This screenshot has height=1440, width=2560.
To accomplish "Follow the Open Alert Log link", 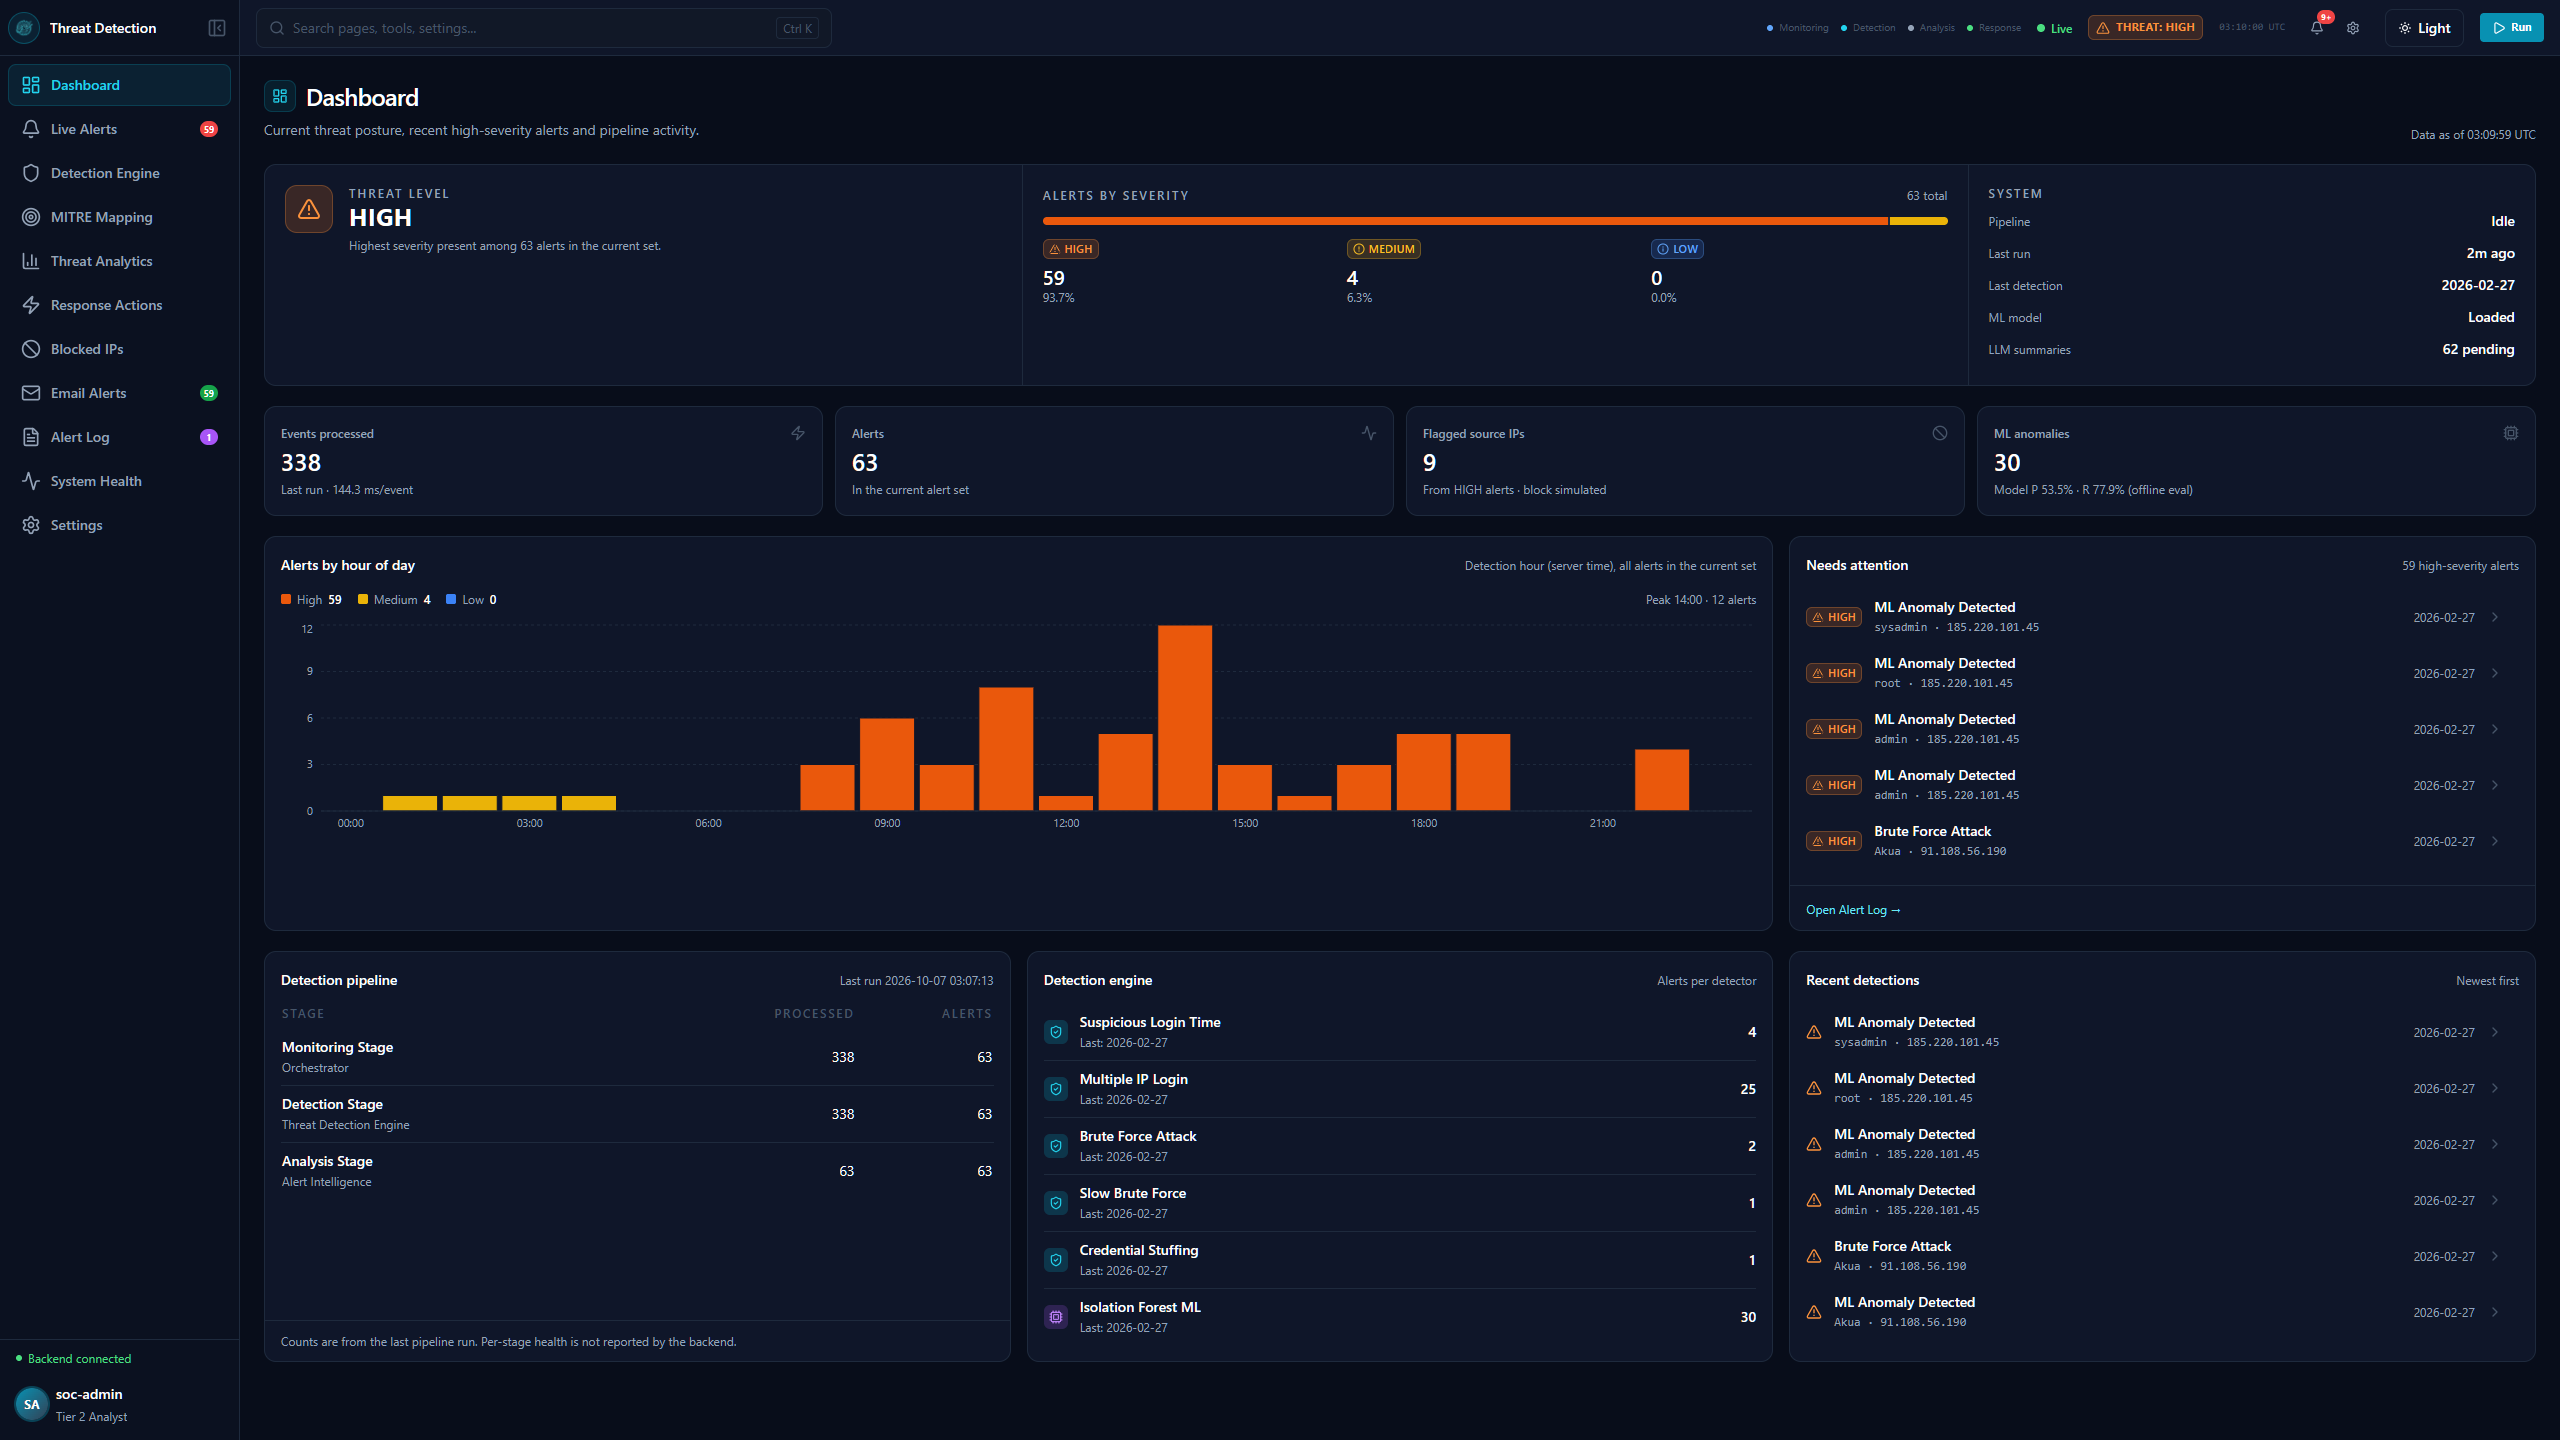I will point(1853,910).
